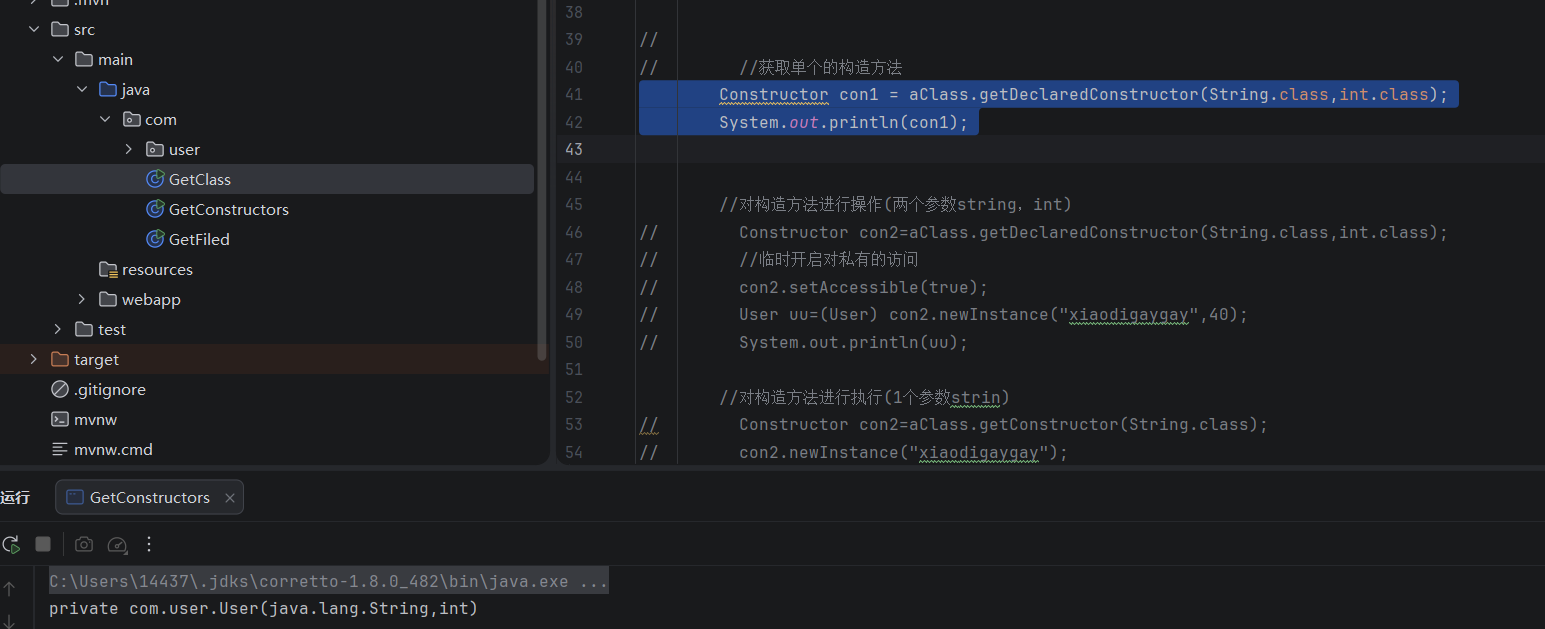Expand the test folder

tap(58, 330)
